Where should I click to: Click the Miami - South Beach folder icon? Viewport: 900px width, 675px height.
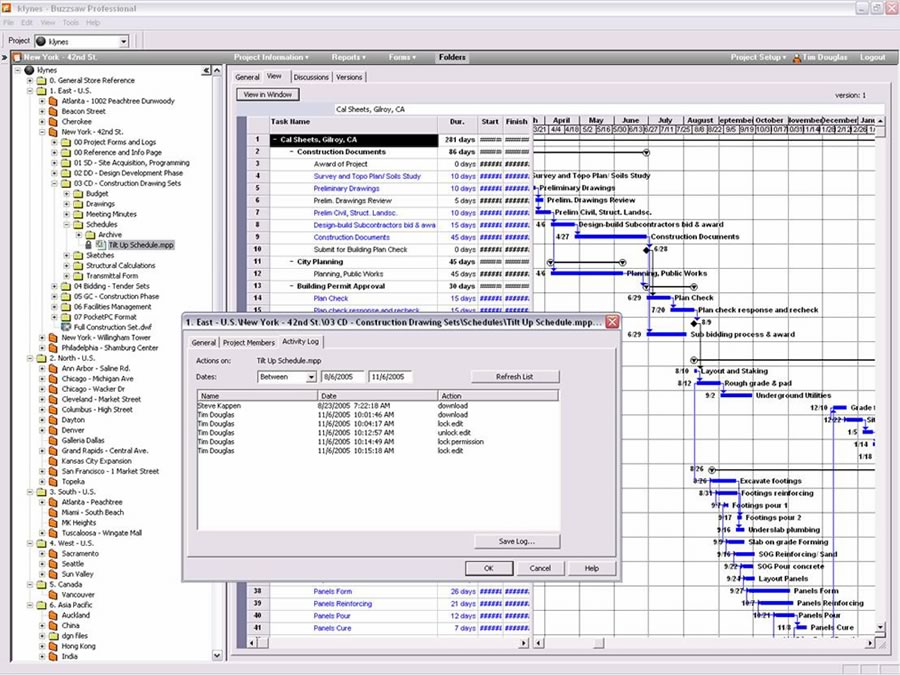click(x=53, y=513)
